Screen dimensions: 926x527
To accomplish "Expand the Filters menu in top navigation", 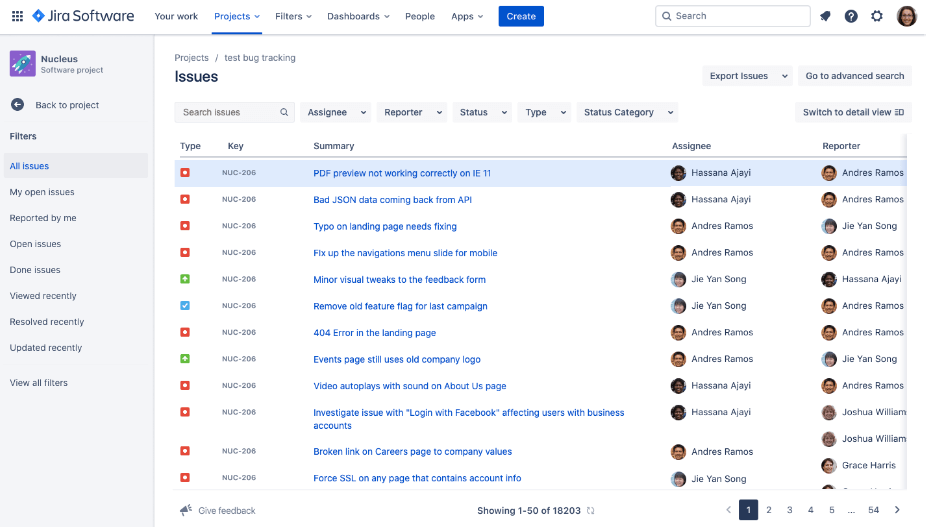I will (x=294, y=16).
